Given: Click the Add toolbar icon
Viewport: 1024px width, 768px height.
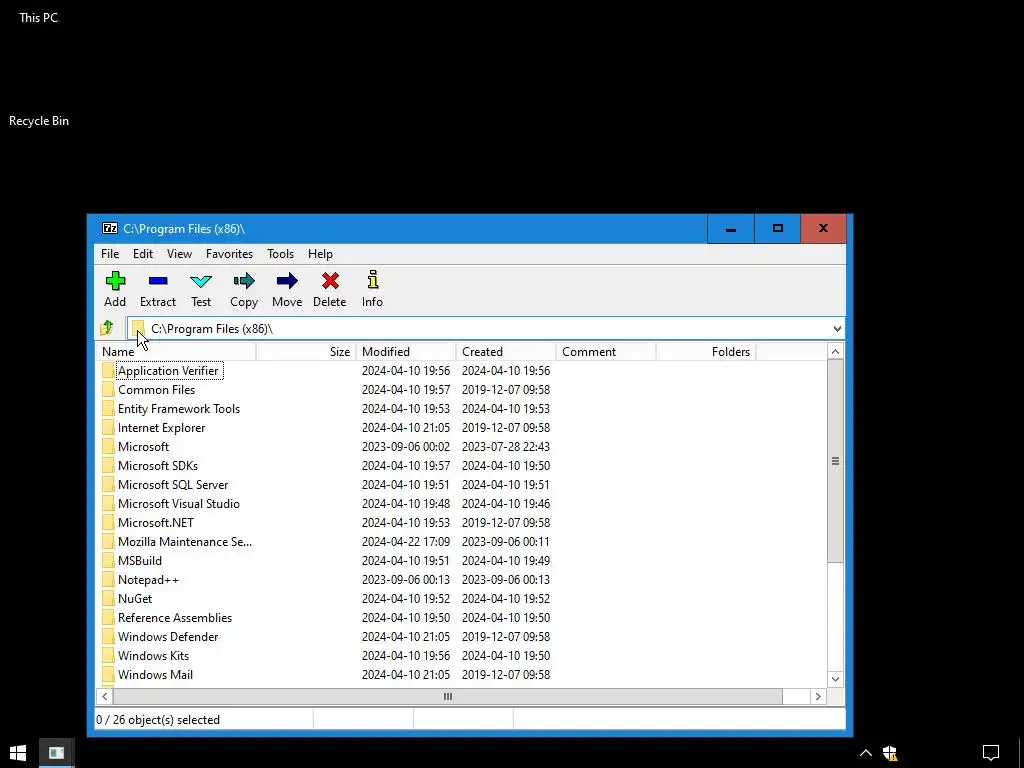Looking at the screenshot, I should tap(115, 281).
